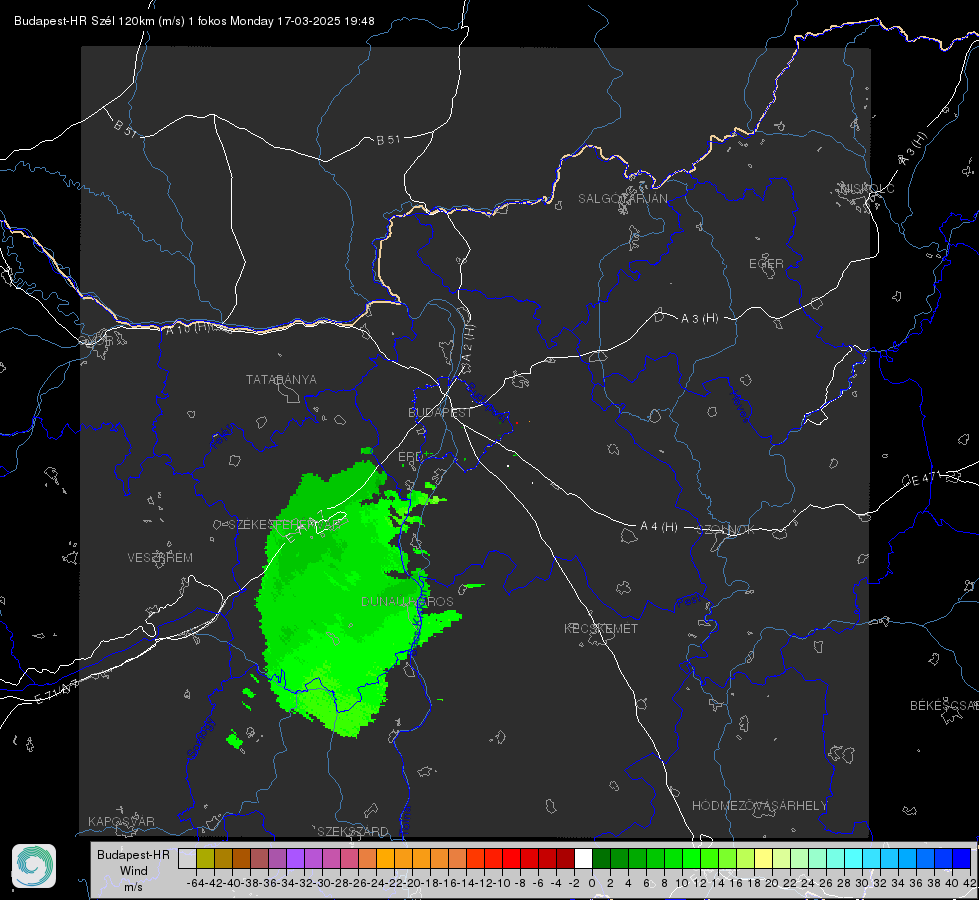Viewport: 979px width, 900px height.
Task: Click the SZEKSZARD city label
Action: [x=353, y=831]
